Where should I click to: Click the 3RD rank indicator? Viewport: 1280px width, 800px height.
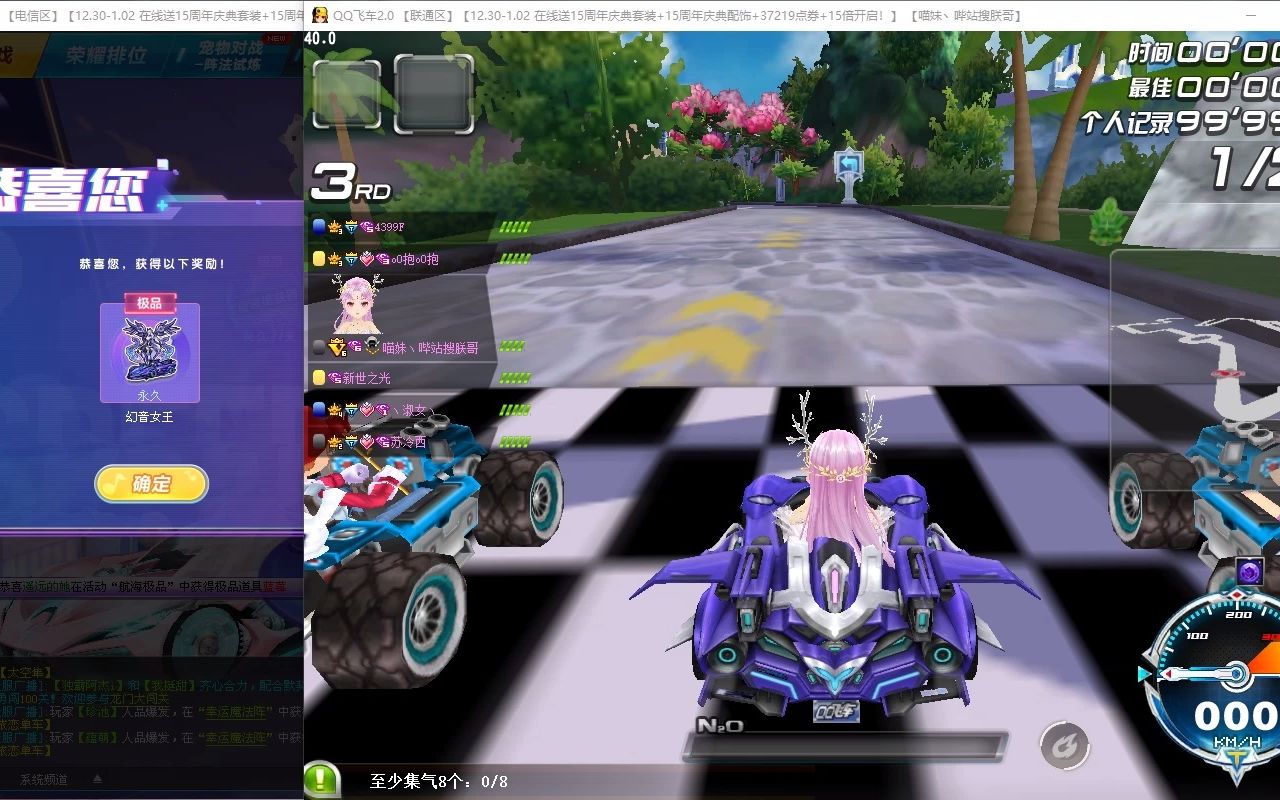351,182
